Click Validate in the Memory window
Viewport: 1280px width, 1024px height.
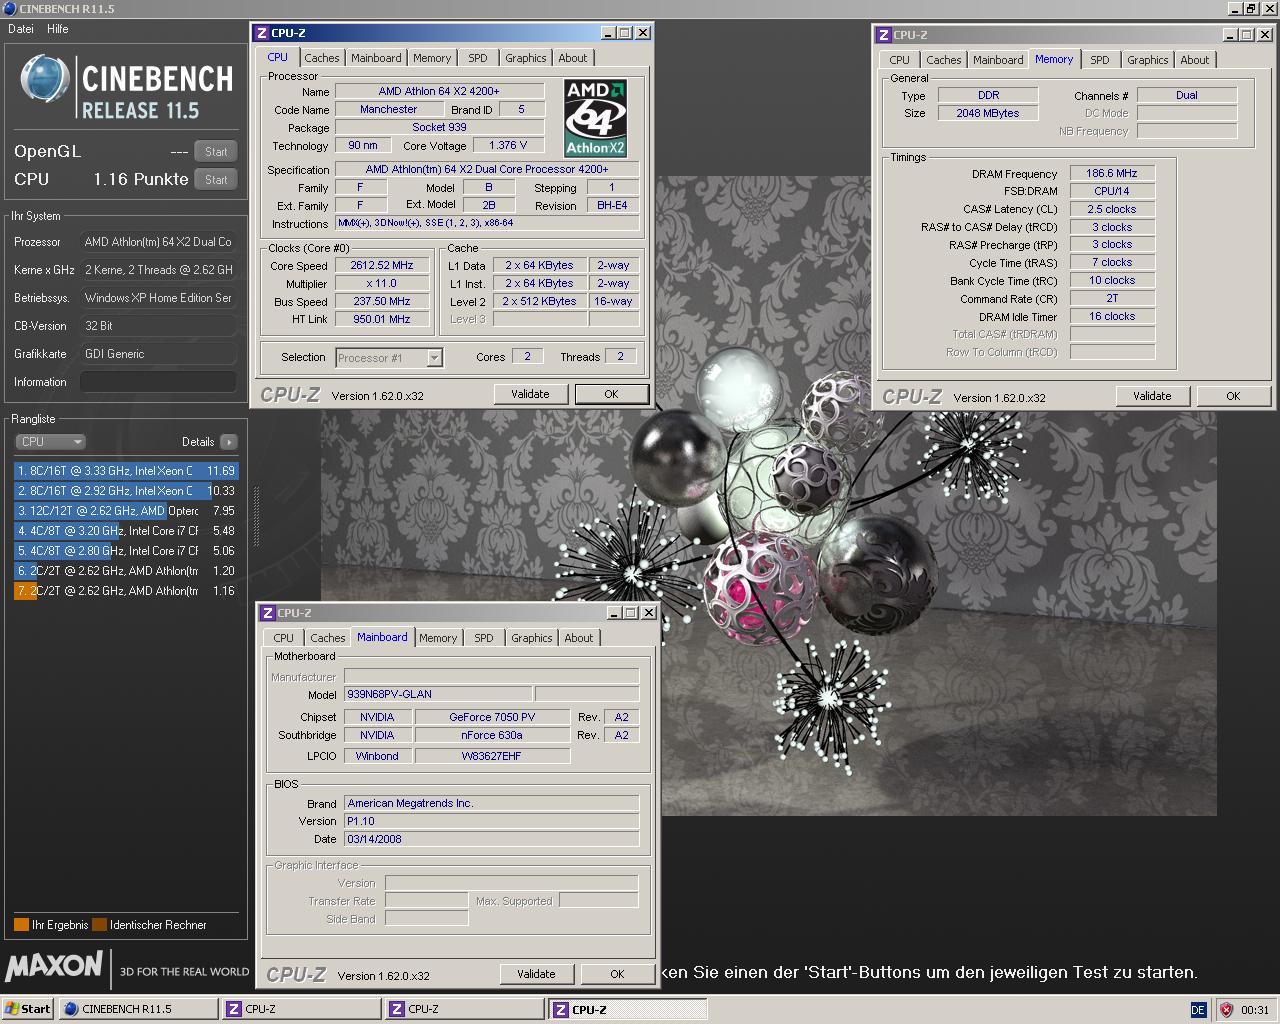tap(1152, 396)
